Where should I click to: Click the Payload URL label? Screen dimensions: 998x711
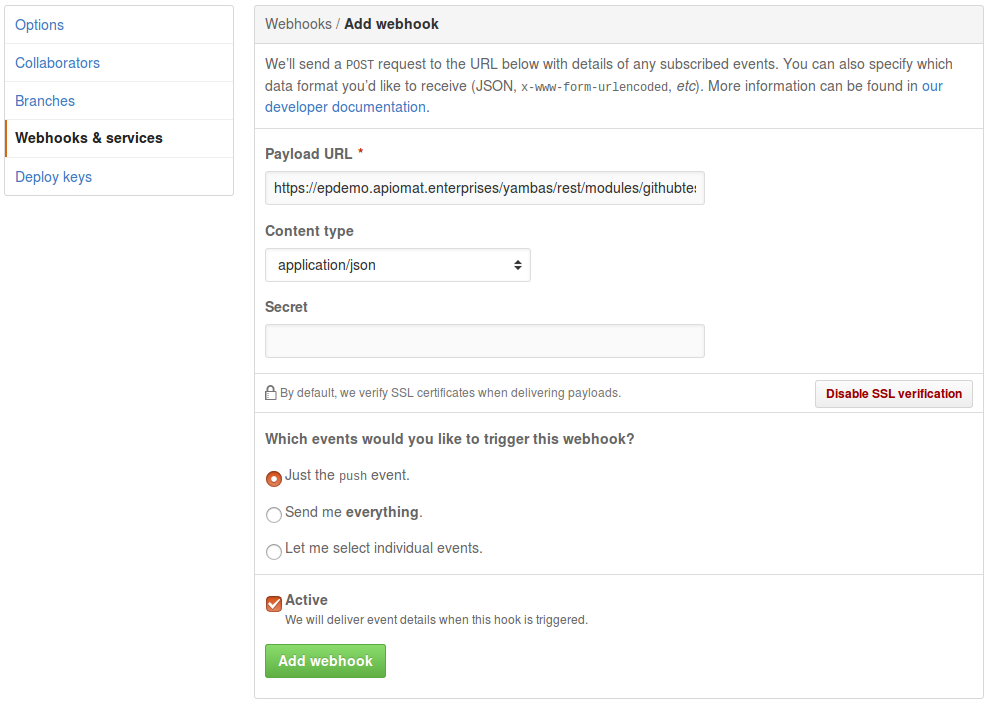pos(308,154)
